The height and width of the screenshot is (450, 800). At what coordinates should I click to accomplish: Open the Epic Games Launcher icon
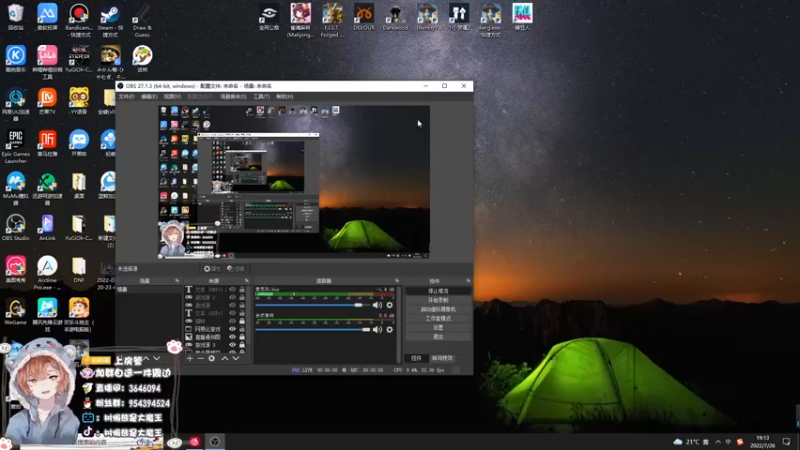tap(15, 146)
